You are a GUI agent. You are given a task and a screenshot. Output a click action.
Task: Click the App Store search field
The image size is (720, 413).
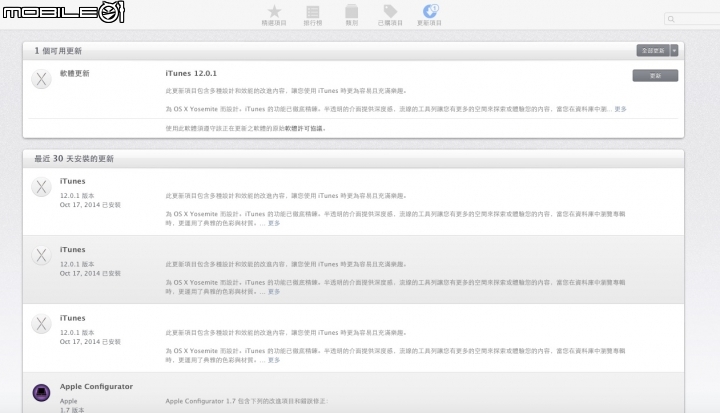click(x=692, y=19)
